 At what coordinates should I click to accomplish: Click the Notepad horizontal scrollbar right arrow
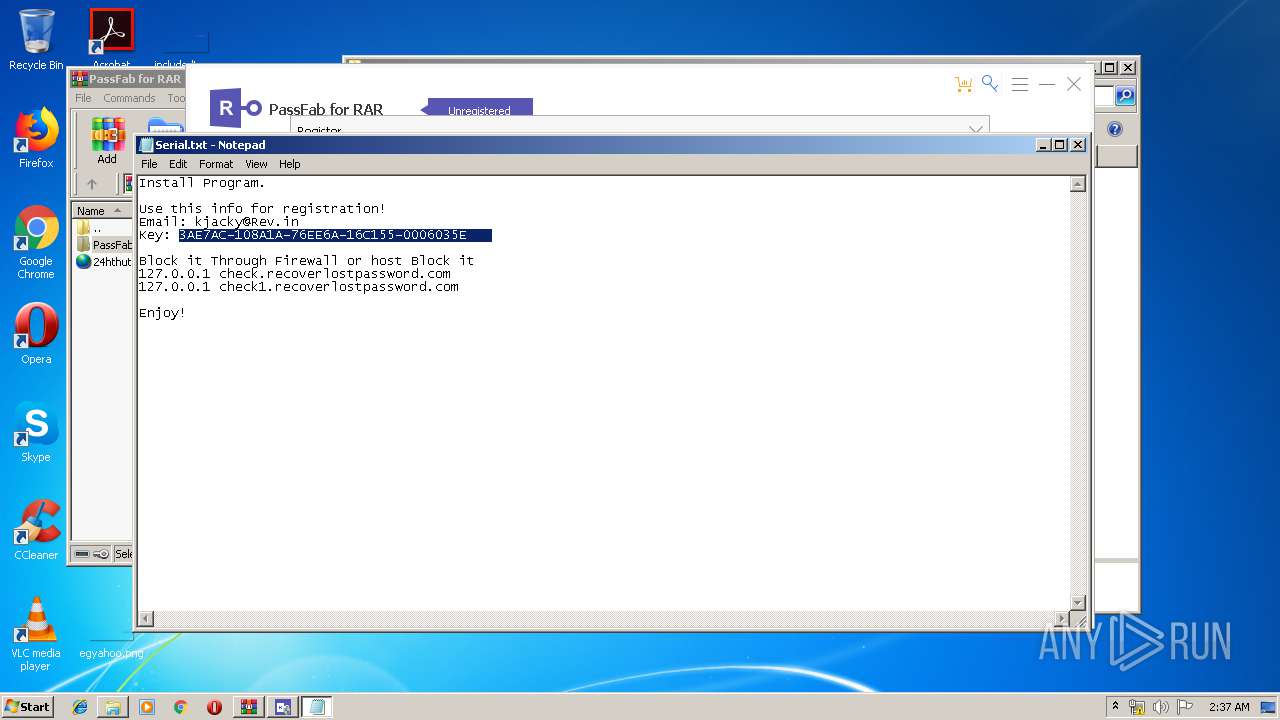tap(1061, 619)
